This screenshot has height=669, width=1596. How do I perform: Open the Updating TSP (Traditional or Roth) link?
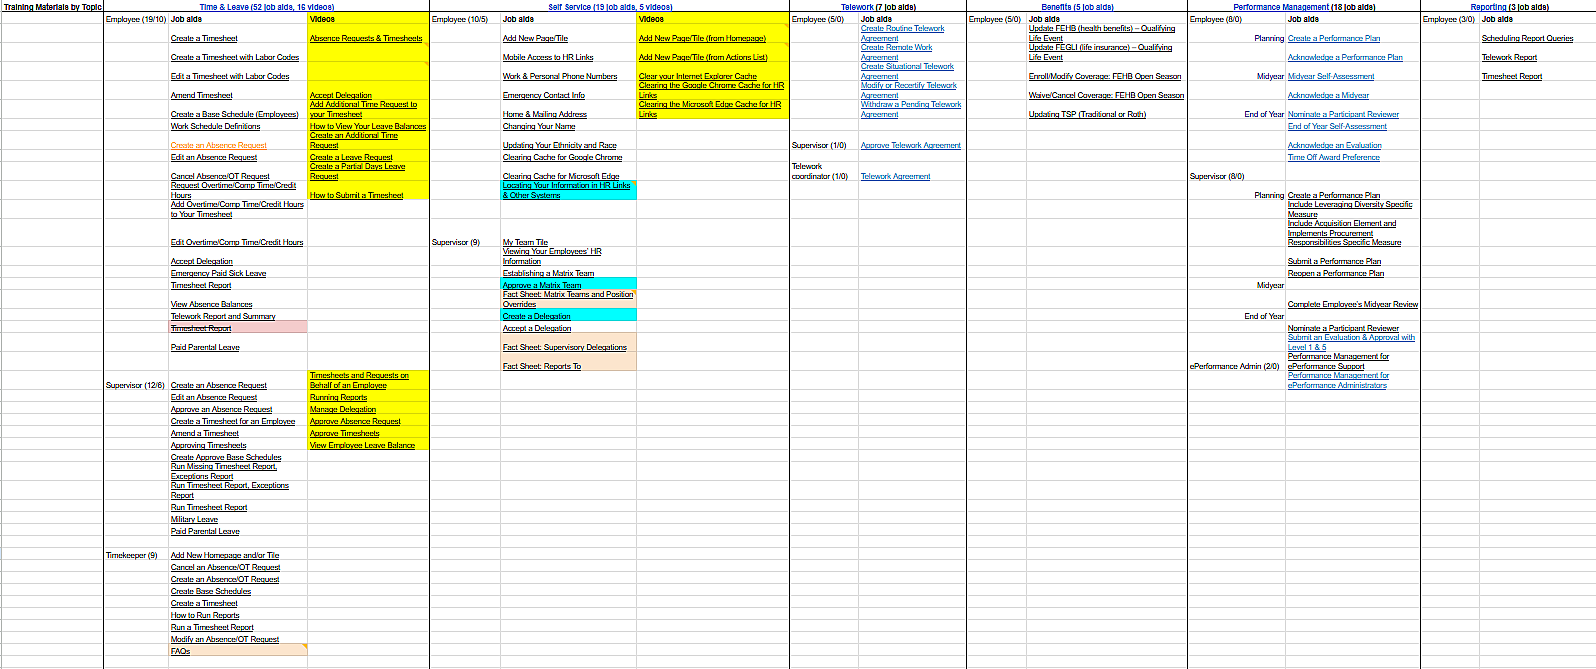[1087, 115]
